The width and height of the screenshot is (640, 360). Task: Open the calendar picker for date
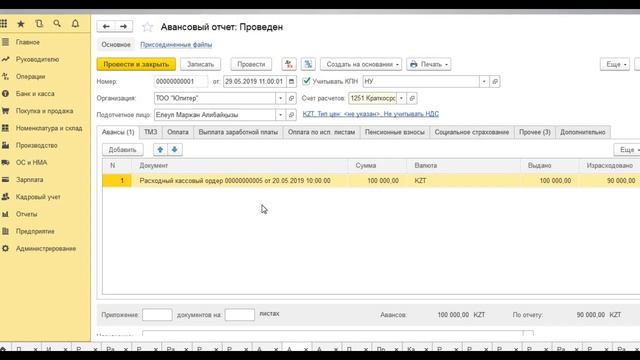tap(291, 81)
